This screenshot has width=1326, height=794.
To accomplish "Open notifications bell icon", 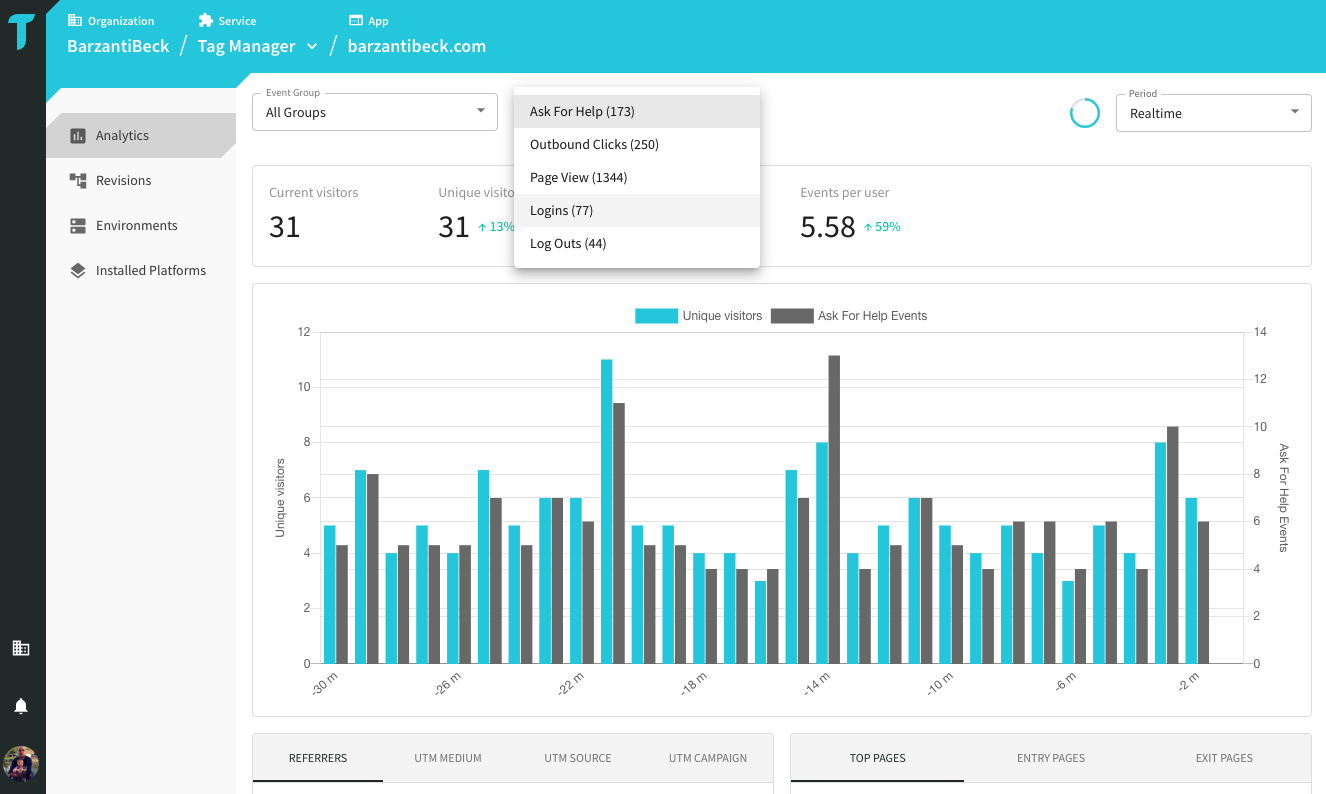I will pyautogui.click(x=21, y=706).
